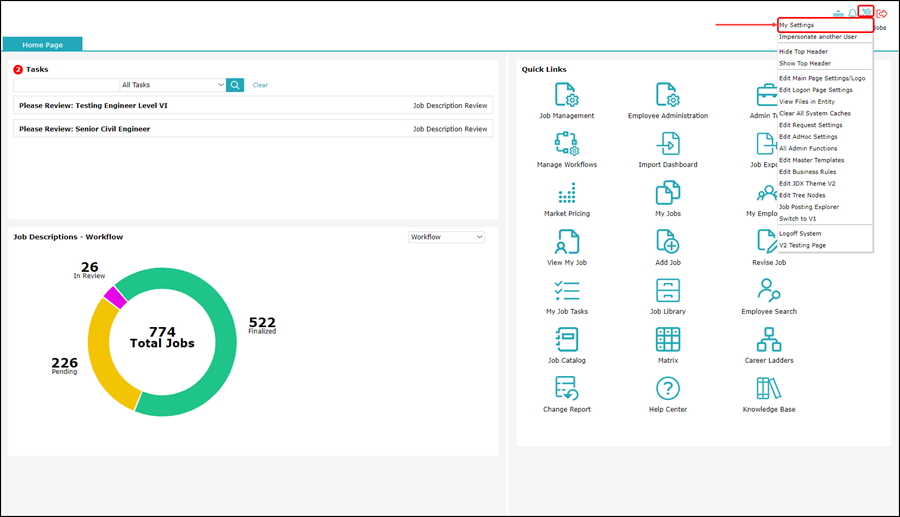Click the 774 Total Jobs center label
900x517 pixels.
point(162,337)
